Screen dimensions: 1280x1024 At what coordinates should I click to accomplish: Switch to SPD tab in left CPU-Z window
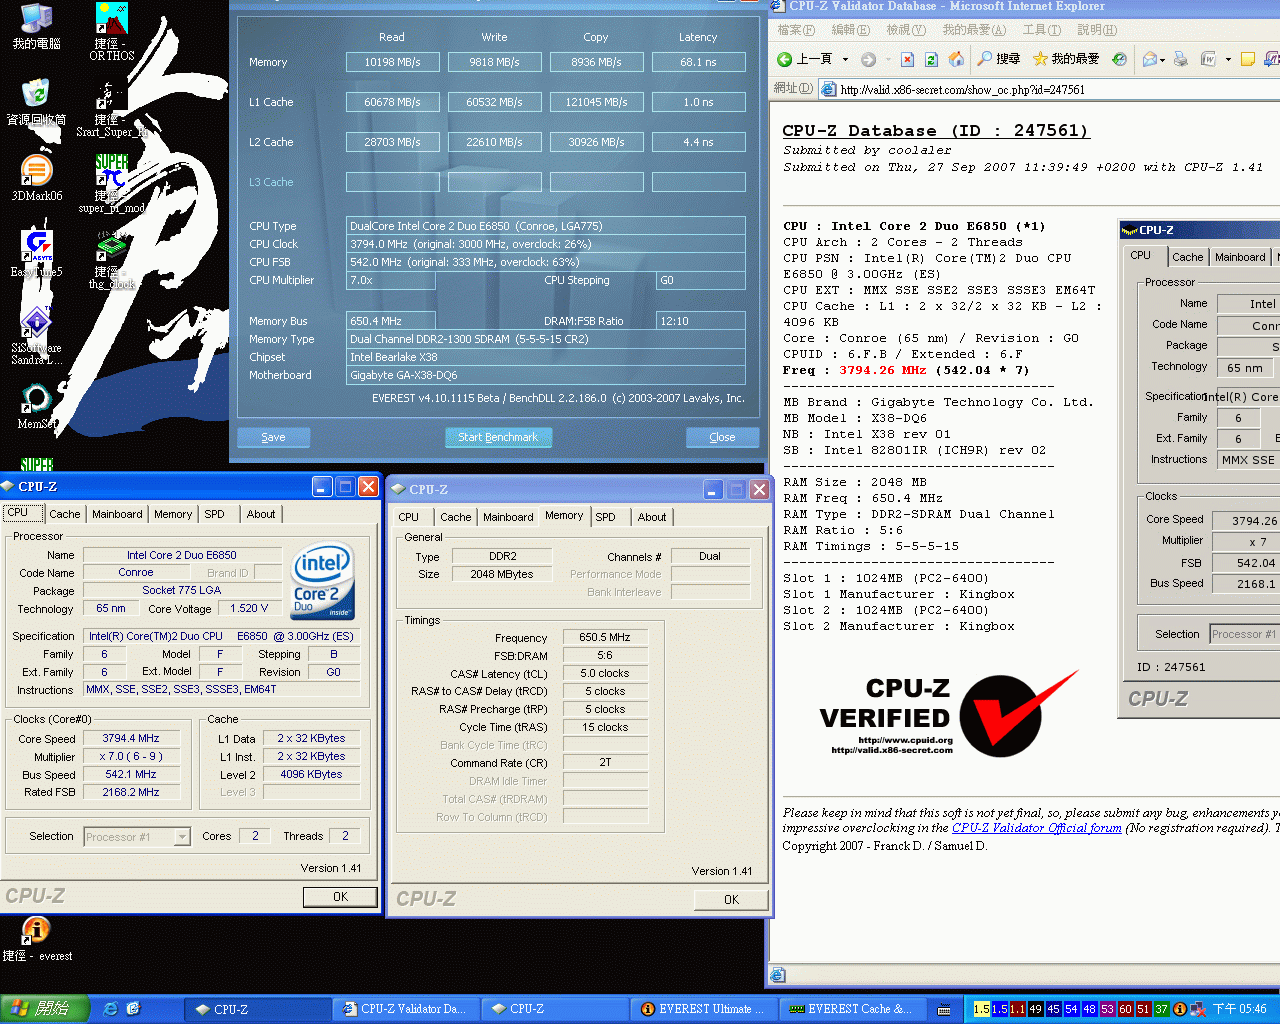click(x=214, y=514)
